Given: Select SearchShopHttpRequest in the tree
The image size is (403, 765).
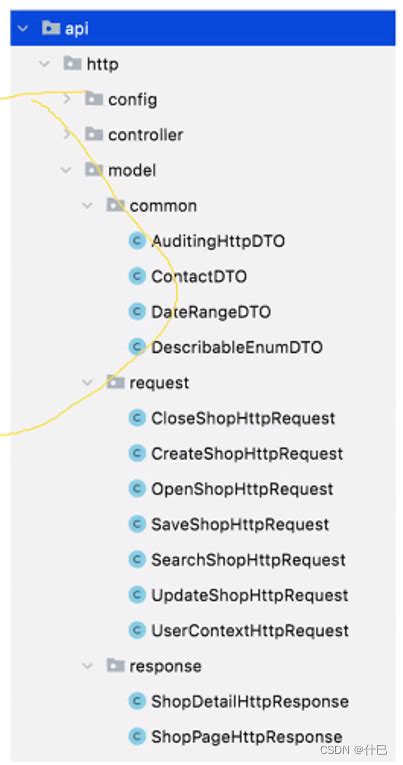Looking at the screenshot, I should click(248, 560).
